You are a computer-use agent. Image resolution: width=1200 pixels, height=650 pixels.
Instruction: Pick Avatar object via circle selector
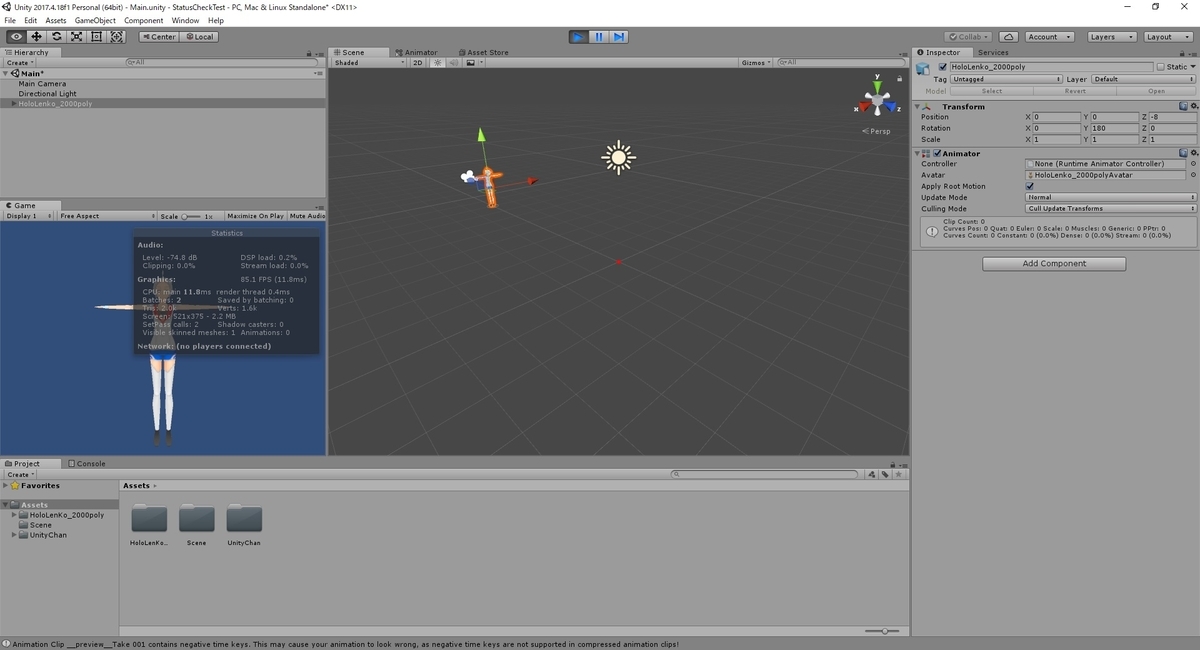point(1193,175)
